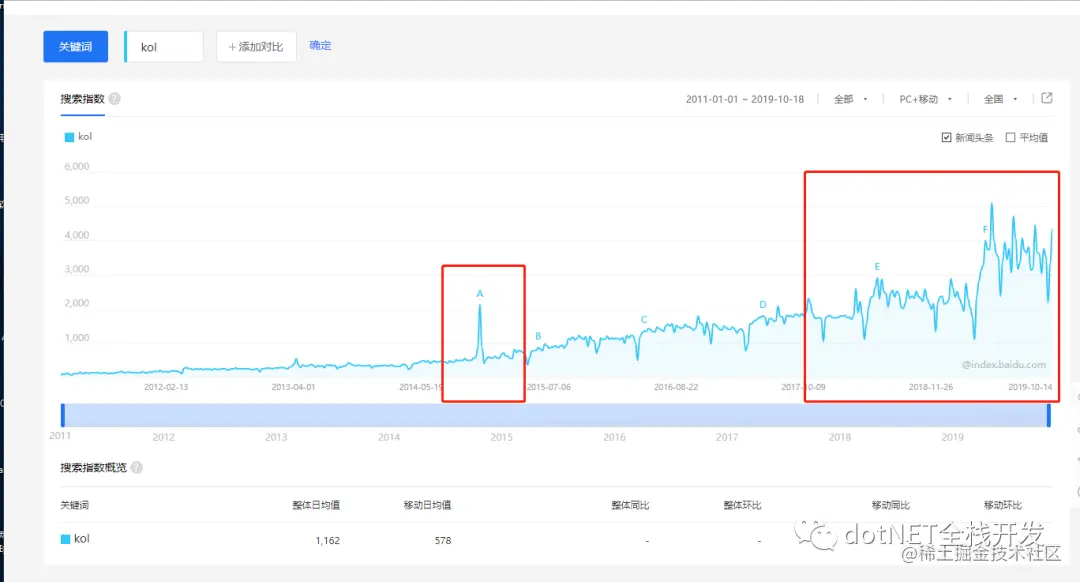Screen dimensions: 1080x582
Task: Click the 整体同比 column header
Action: (630, 505)
